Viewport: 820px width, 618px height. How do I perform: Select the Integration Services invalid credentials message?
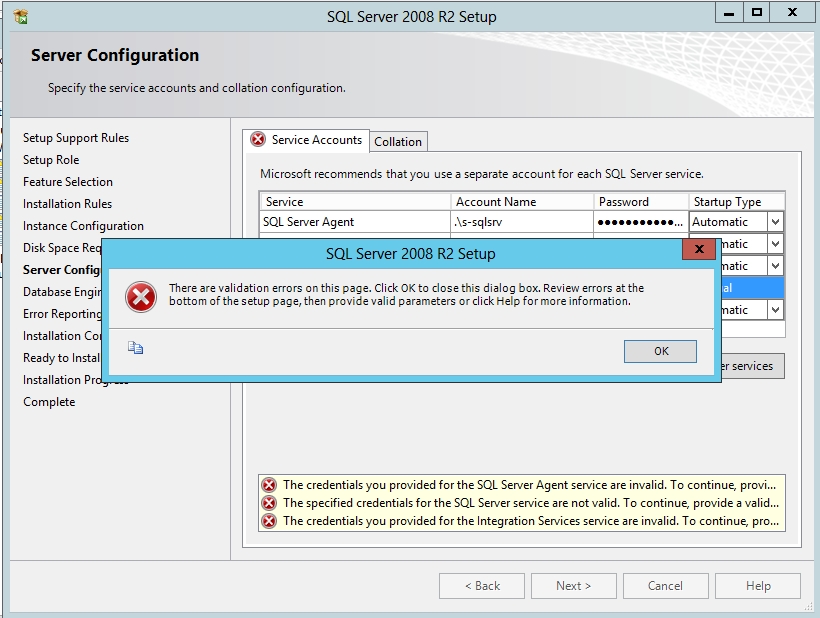point(531,521)
